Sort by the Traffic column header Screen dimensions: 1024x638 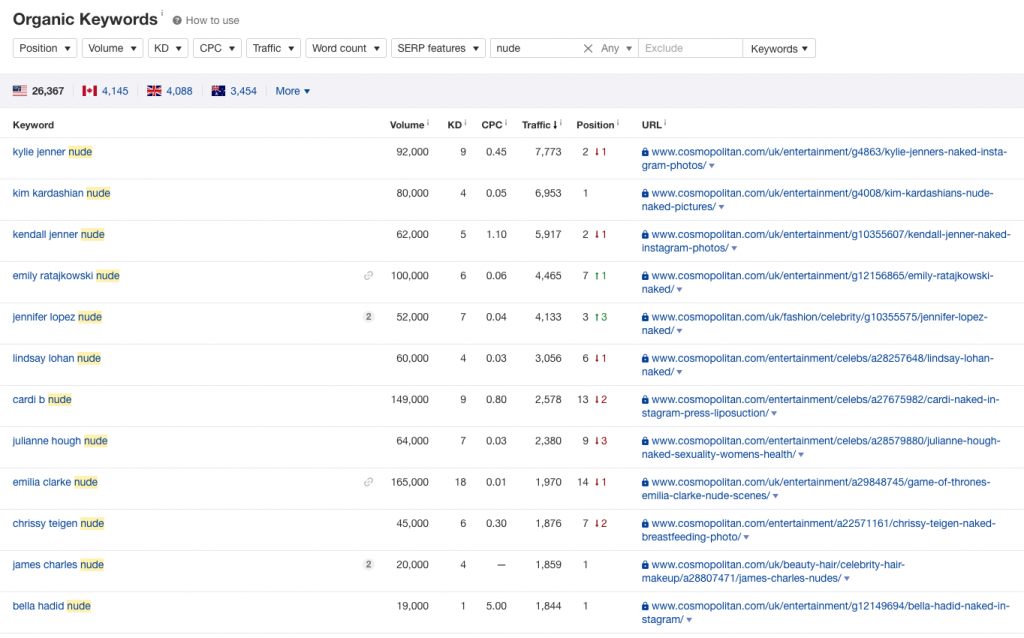539,125
